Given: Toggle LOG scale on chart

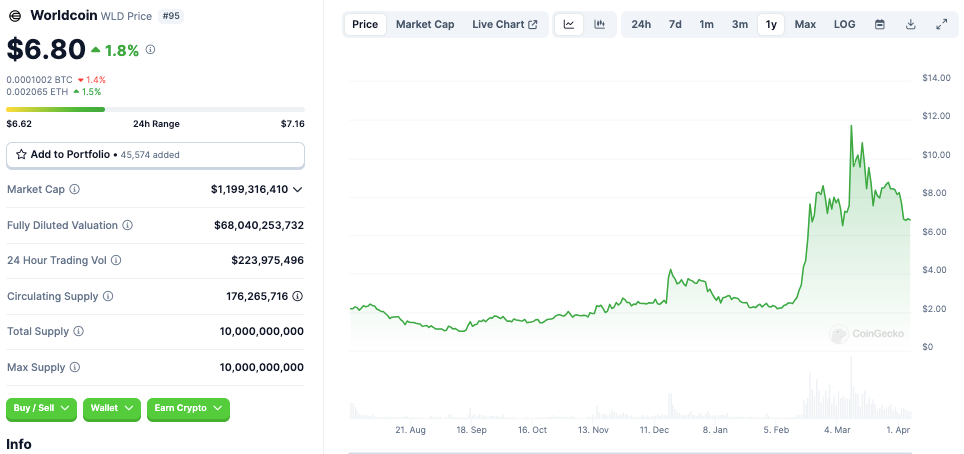Looking at the screenshot, I should (x=844, y=25).
